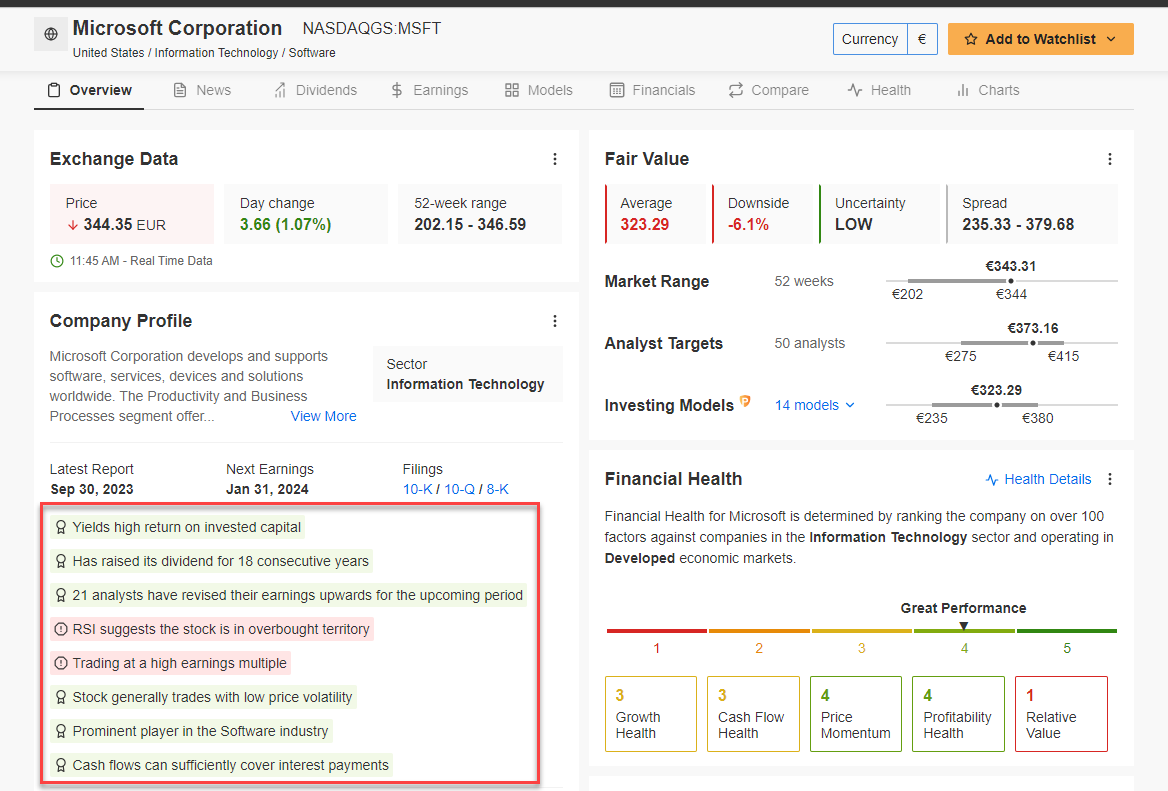Open the Health tab
The image size is (1168, 791).
(x=880, y=90)
